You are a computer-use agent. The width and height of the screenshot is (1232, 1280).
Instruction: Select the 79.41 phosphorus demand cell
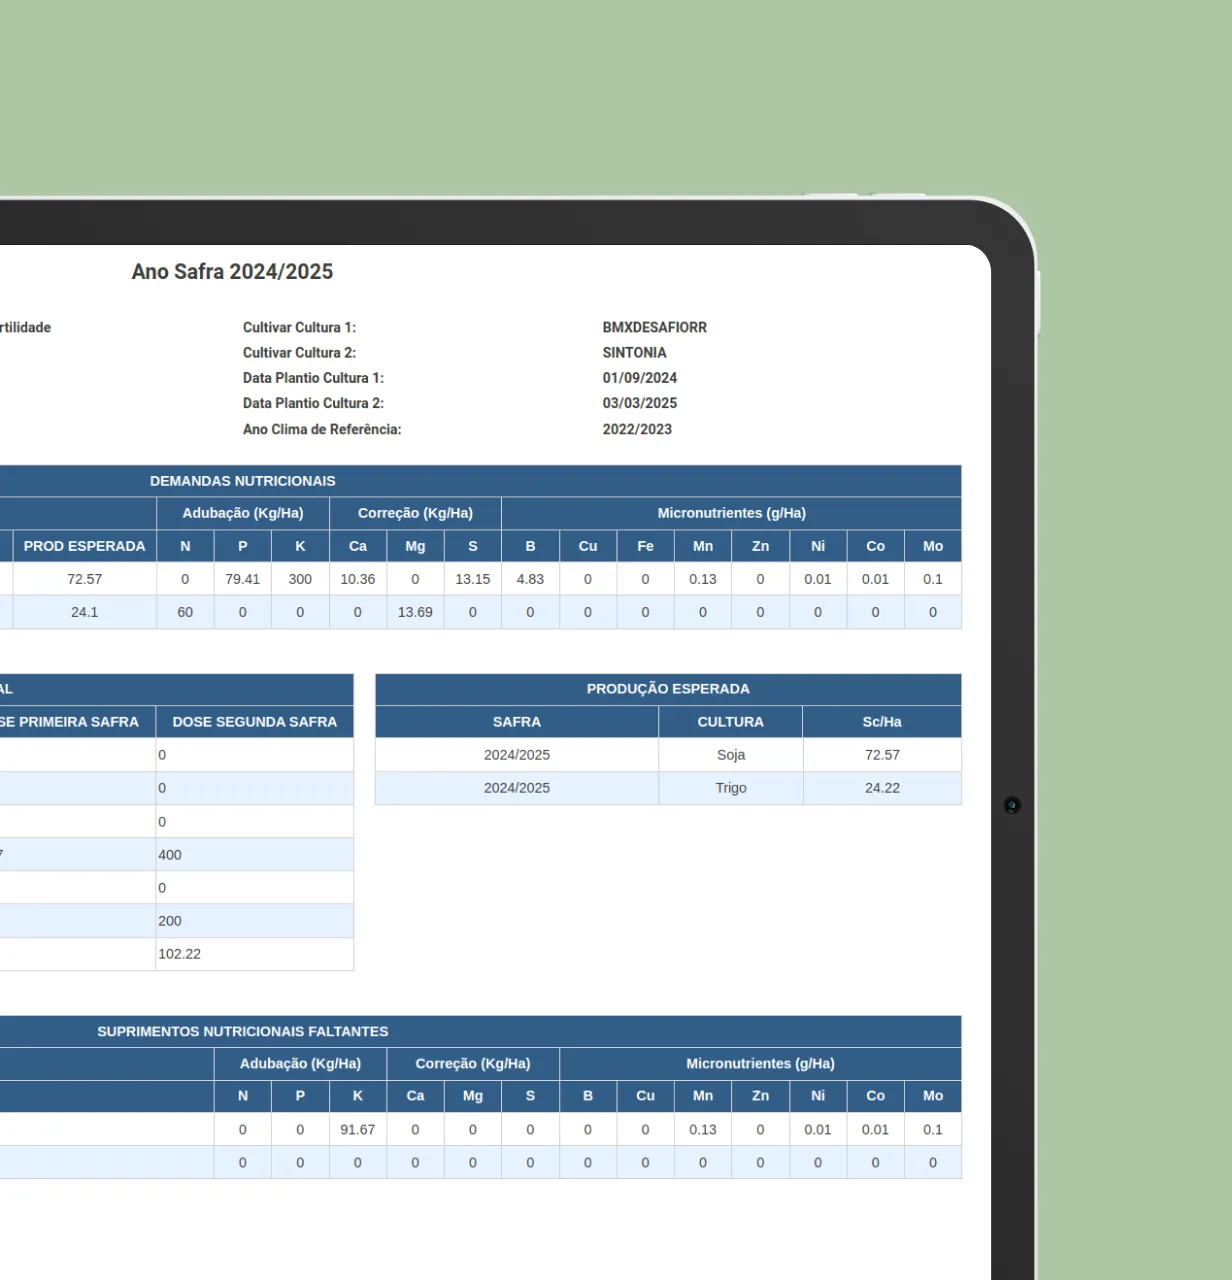(242, 579)
